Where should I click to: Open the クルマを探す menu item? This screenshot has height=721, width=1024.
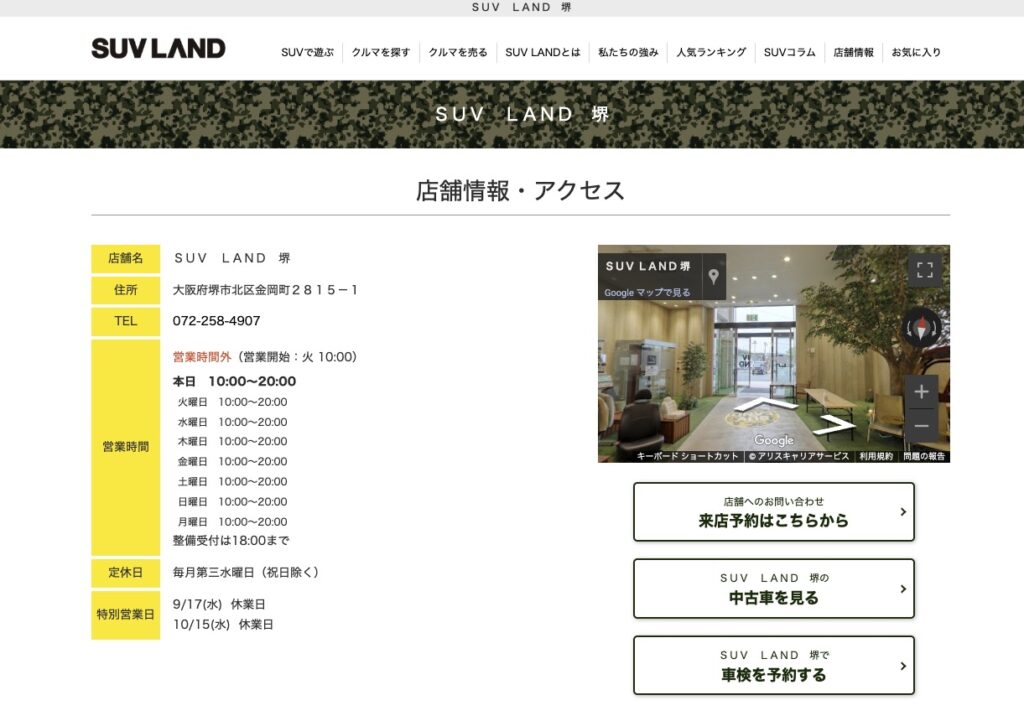point(381,52)
